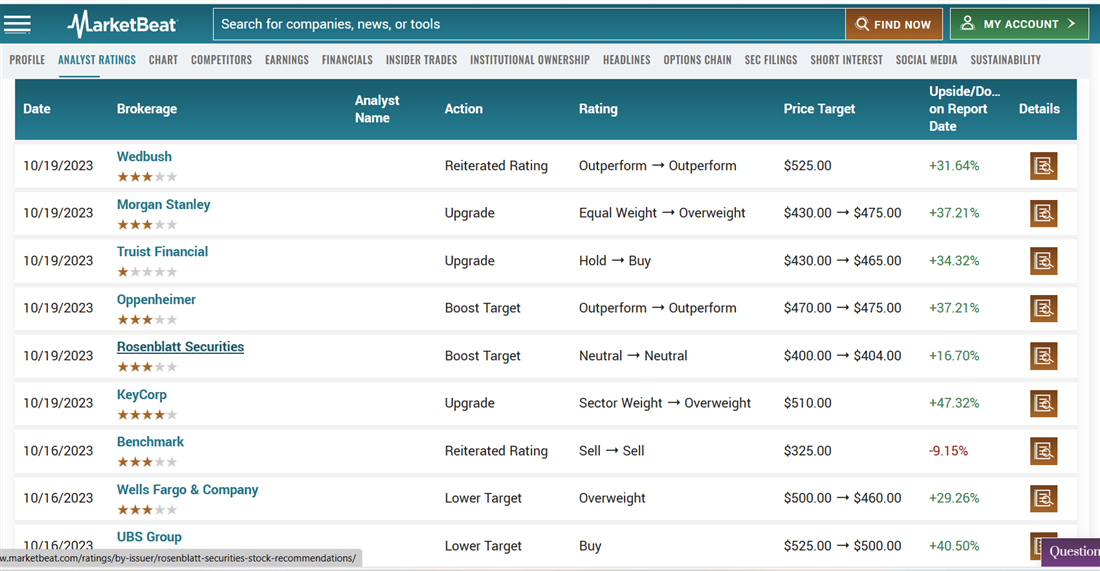Viewport: 1100px width, 571px height.
Task: Open the Rosenblatt Securities brokerage link
Action: coord(180,347)
